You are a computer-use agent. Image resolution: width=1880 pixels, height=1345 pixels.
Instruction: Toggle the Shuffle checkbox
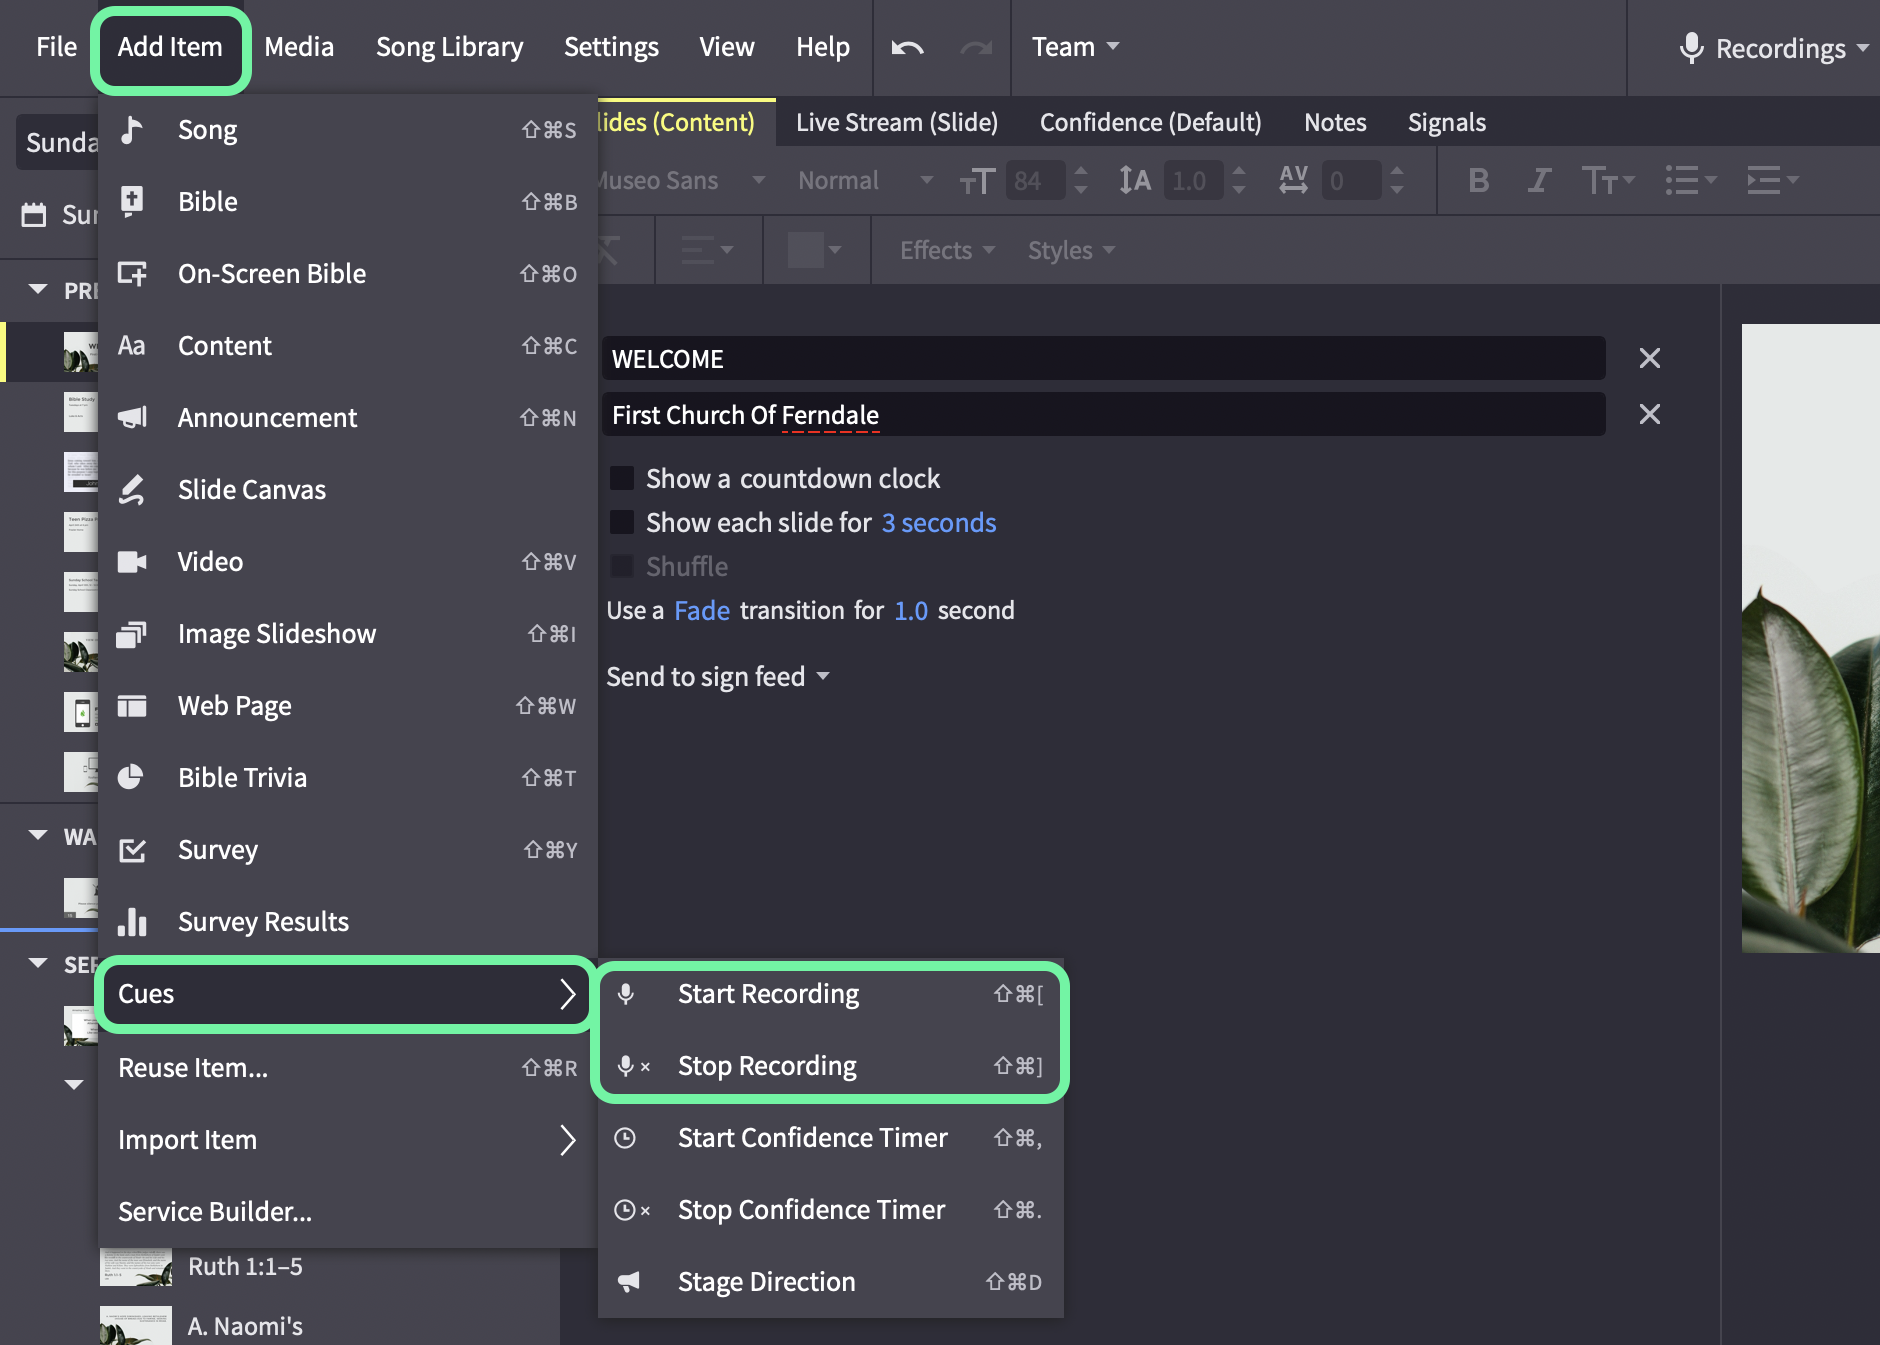pos(622,566)
